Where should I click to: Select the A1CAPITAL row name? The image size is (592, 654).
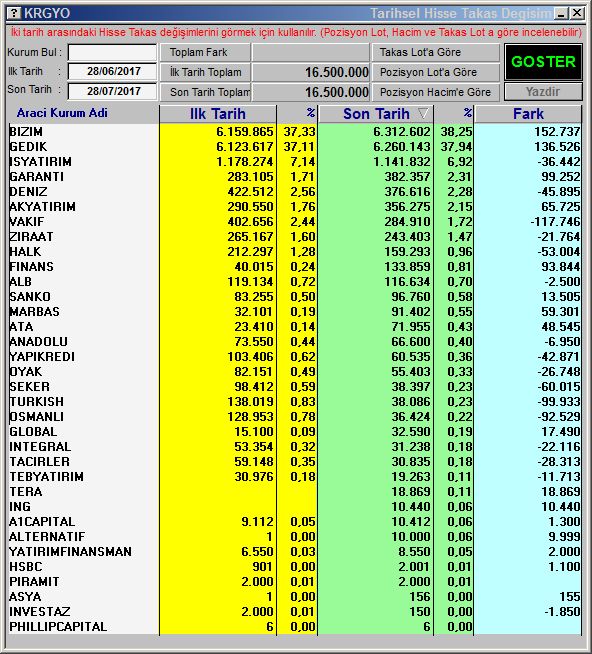(x=42, y=522)
